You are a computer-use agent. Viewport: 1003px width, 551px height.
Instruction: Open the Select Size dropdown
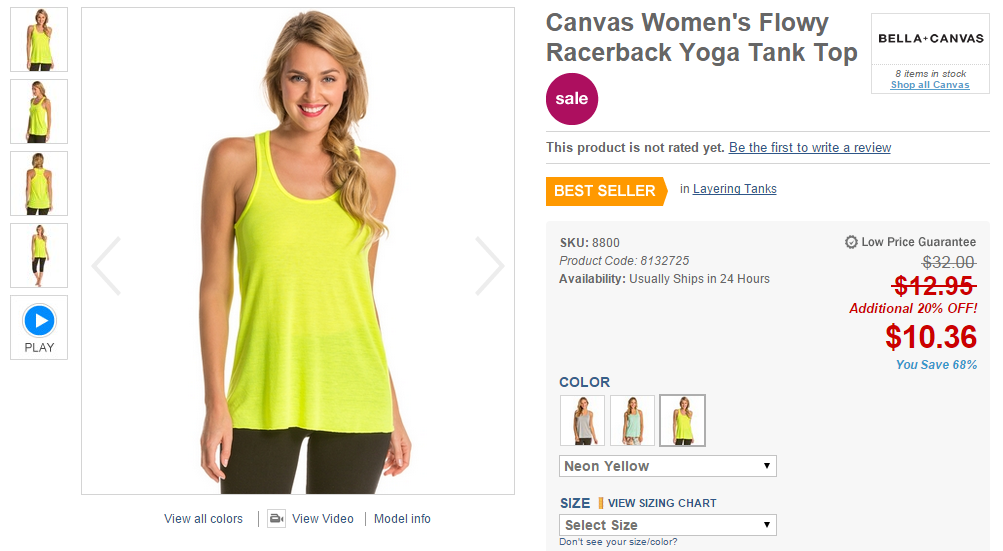pyautogui.click(x=668, y=525)
